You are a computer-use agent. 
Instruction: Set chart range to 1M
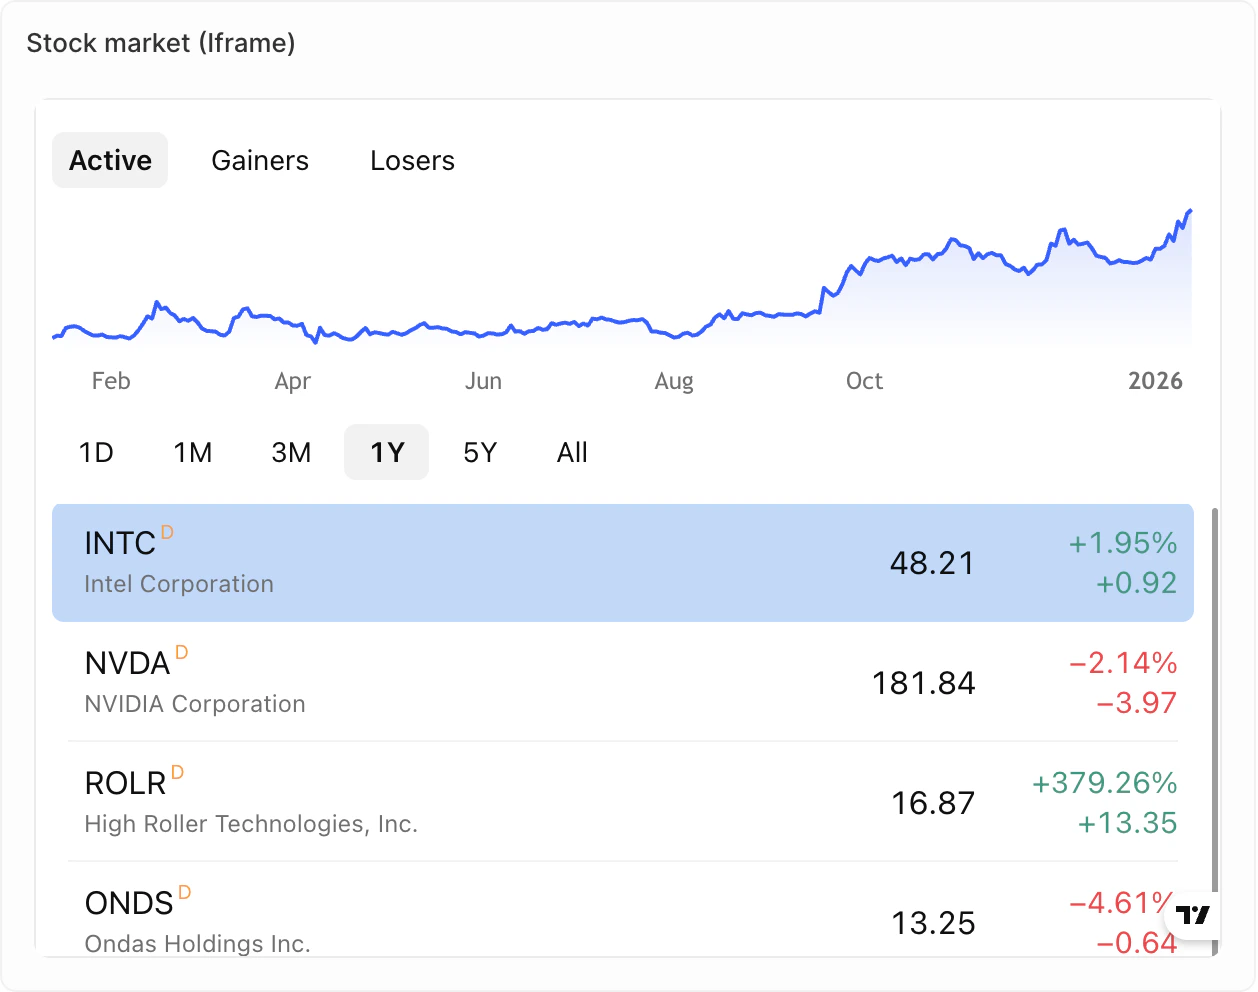click(193, 452)
